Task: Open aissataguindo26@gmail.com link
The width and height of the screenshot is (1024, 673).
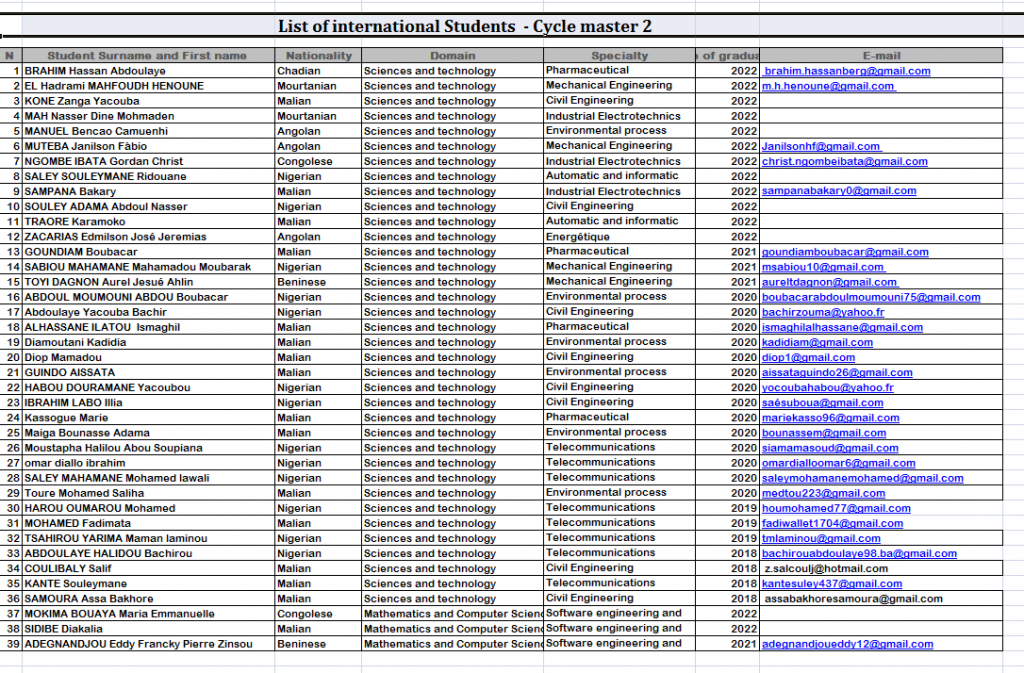Action: [x=837, y=373]
